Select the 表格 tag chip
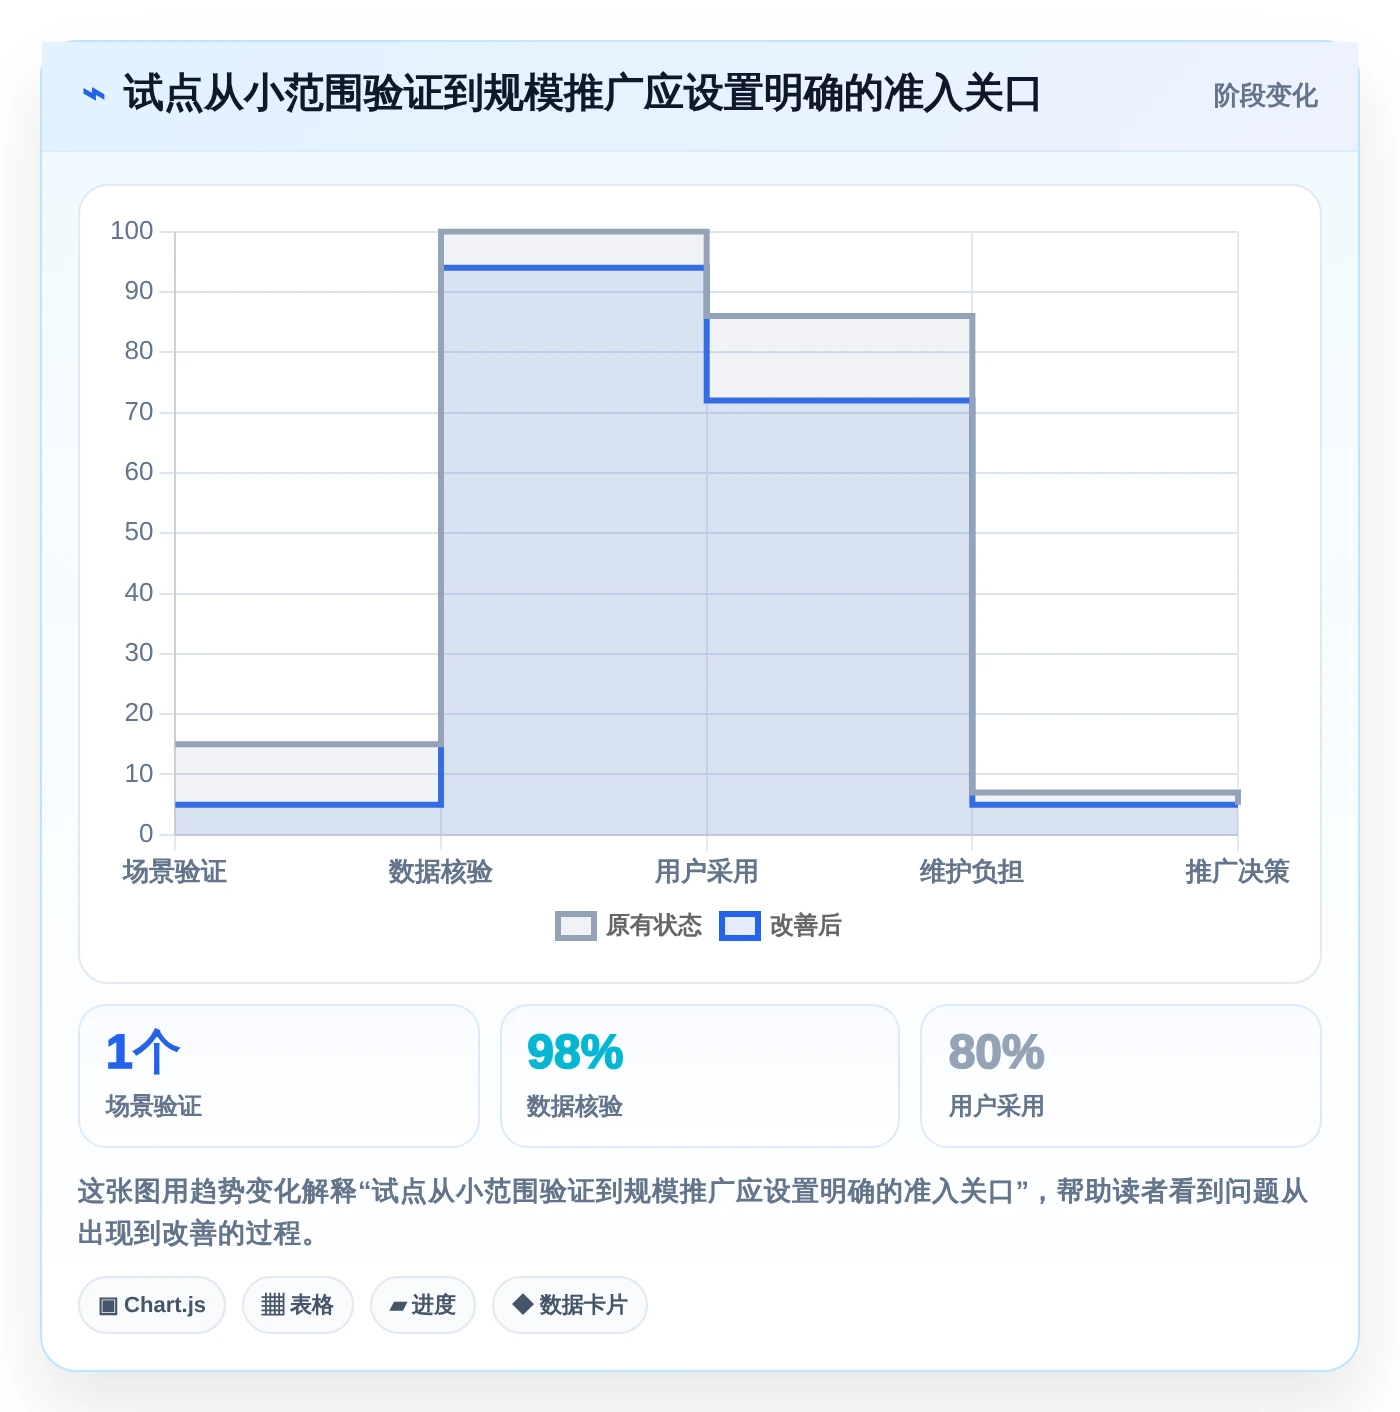1400x1412 pixels. click(298, 1305)
